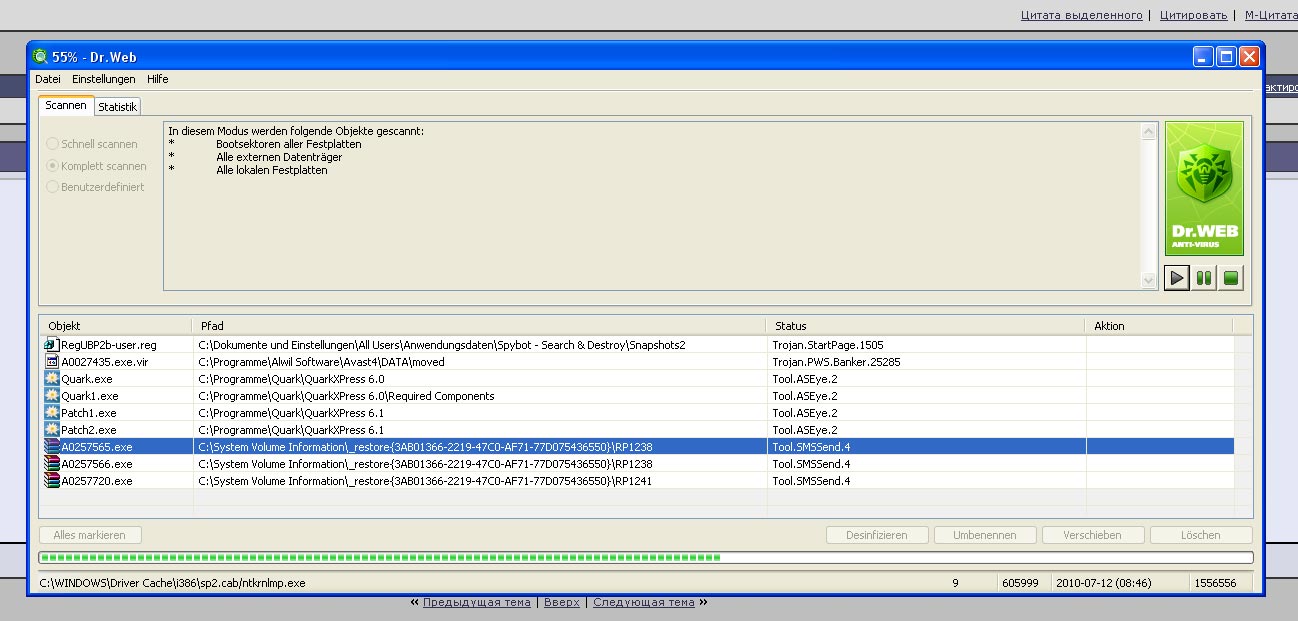Screen dimensions: 1298x621
Task: Click scroll up arrow in description box
Action: [1149, 131]
